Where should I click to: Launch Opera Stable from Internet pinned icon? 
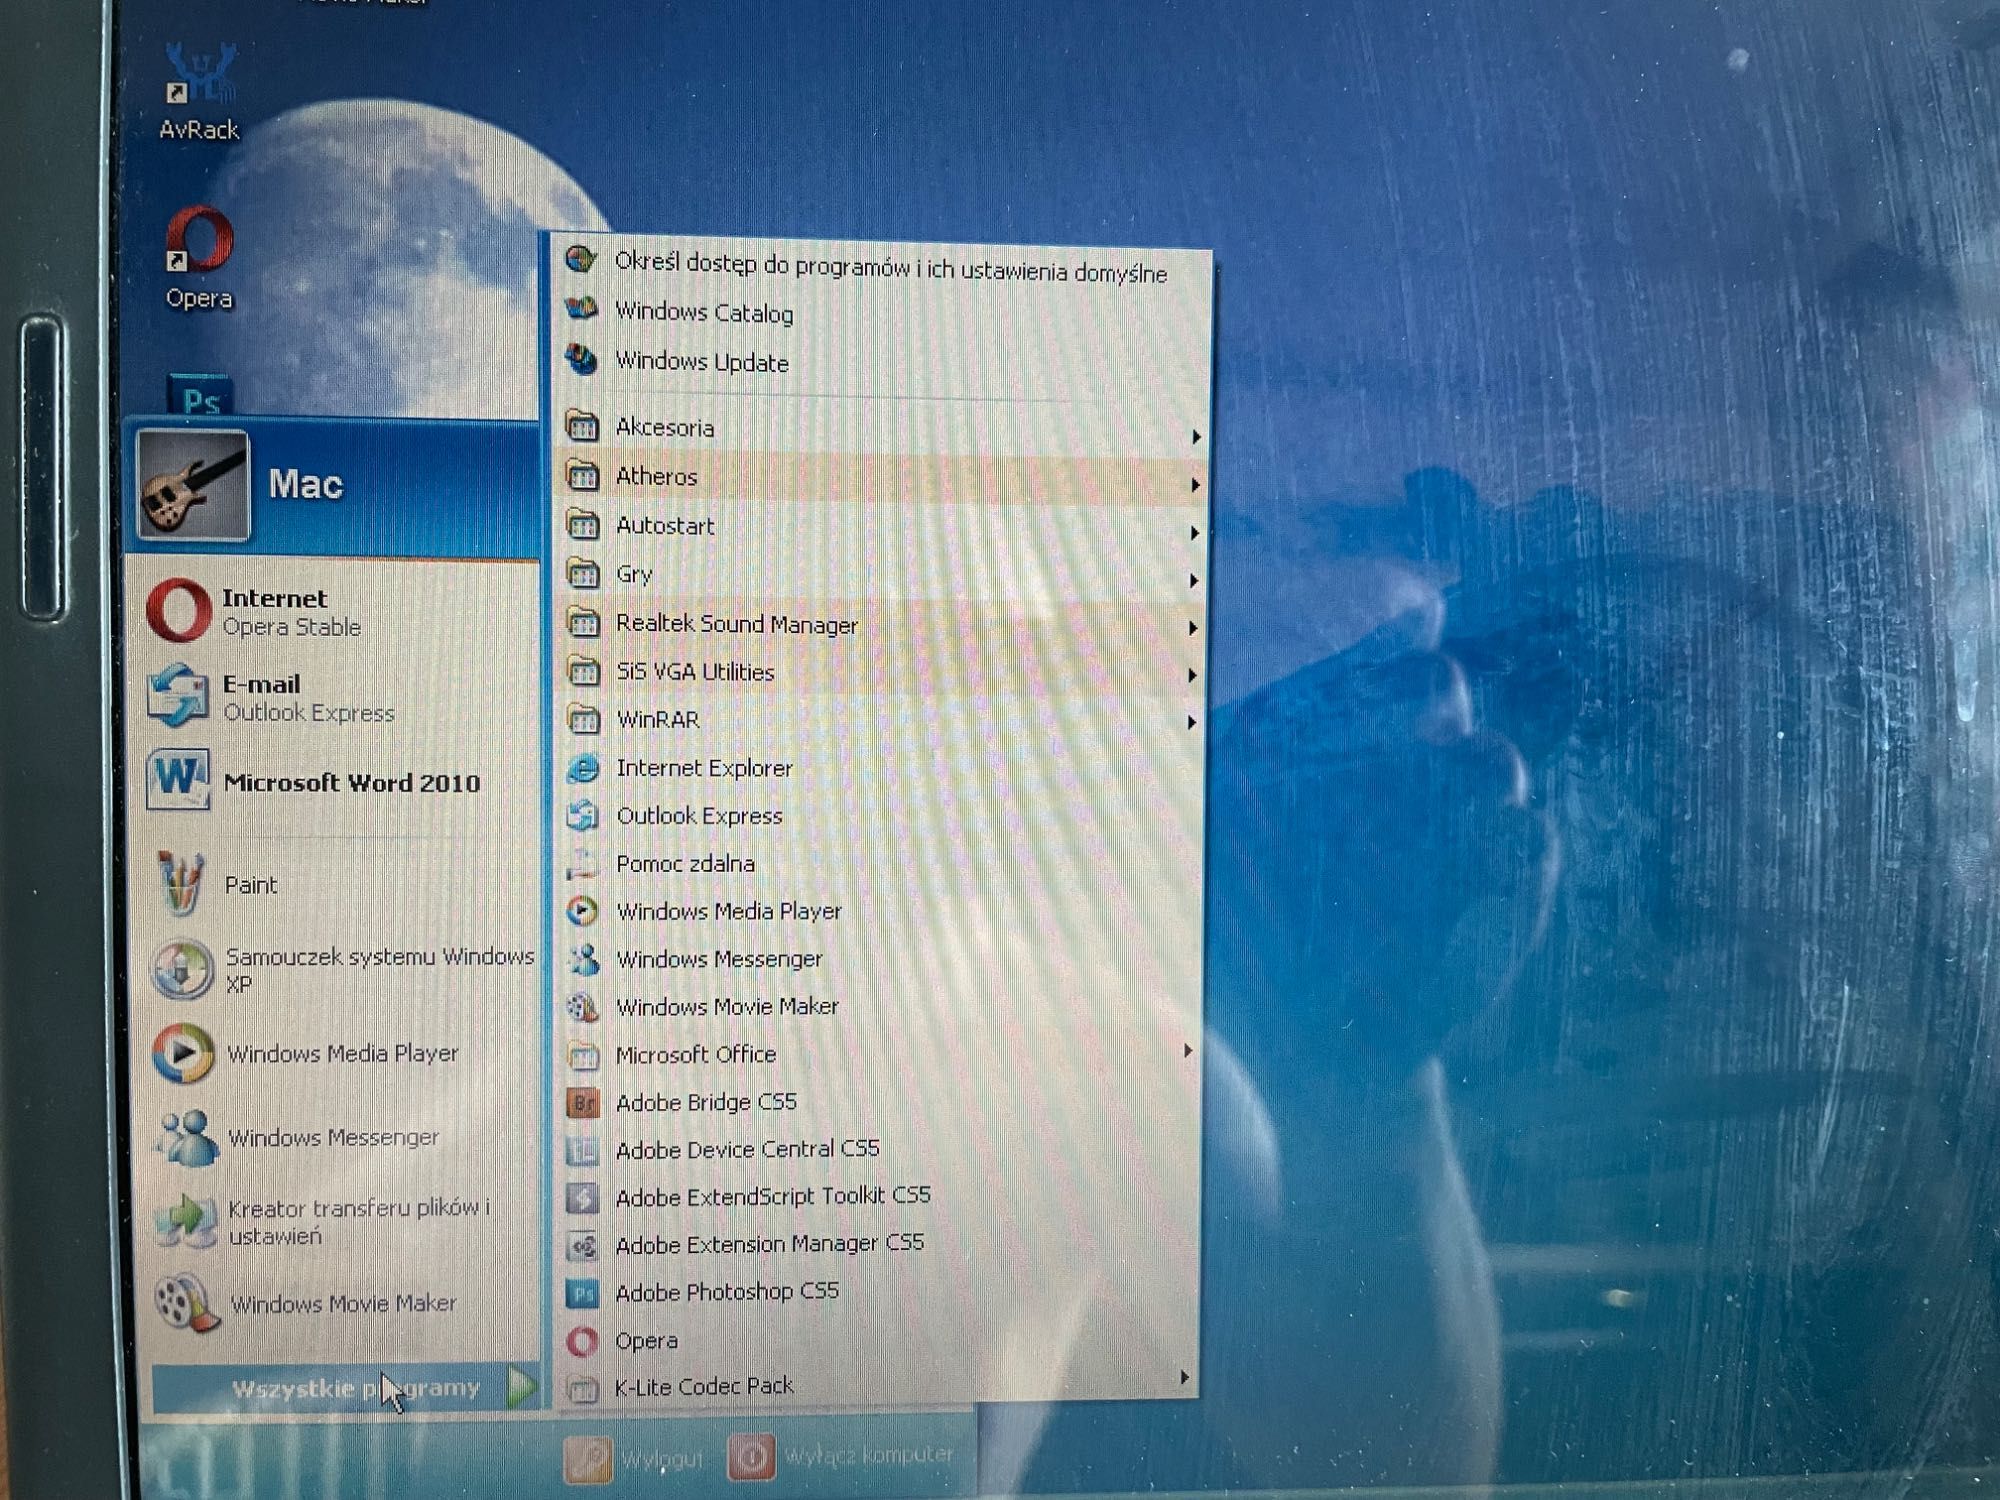point(179,610)
